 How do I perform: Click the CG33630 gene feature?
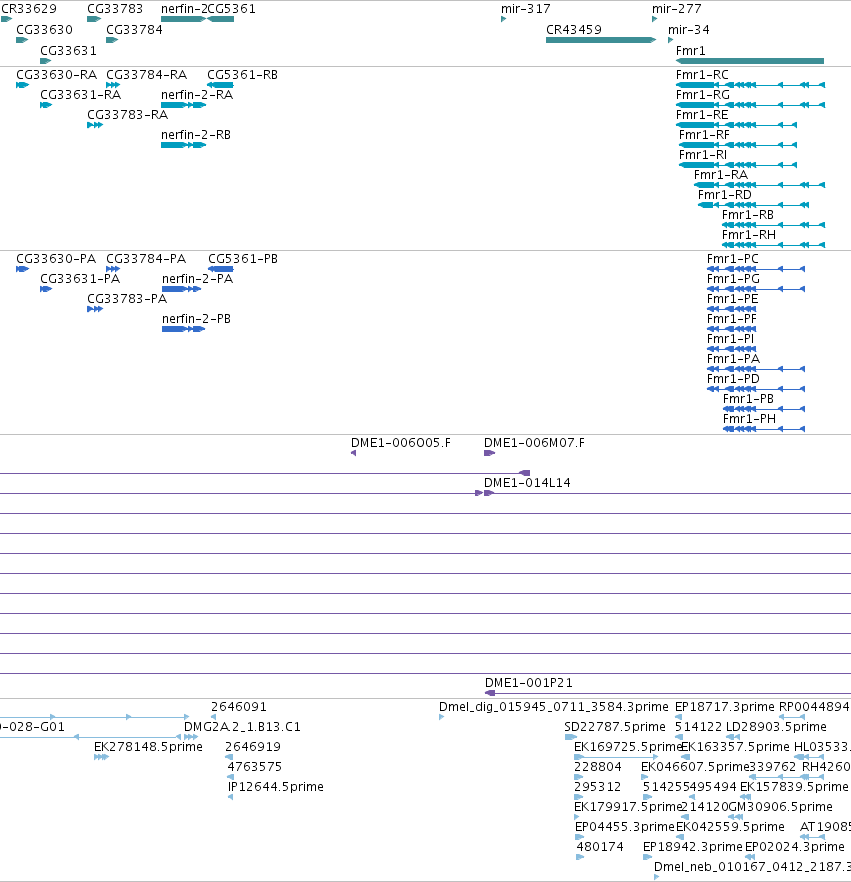[22, 40]
